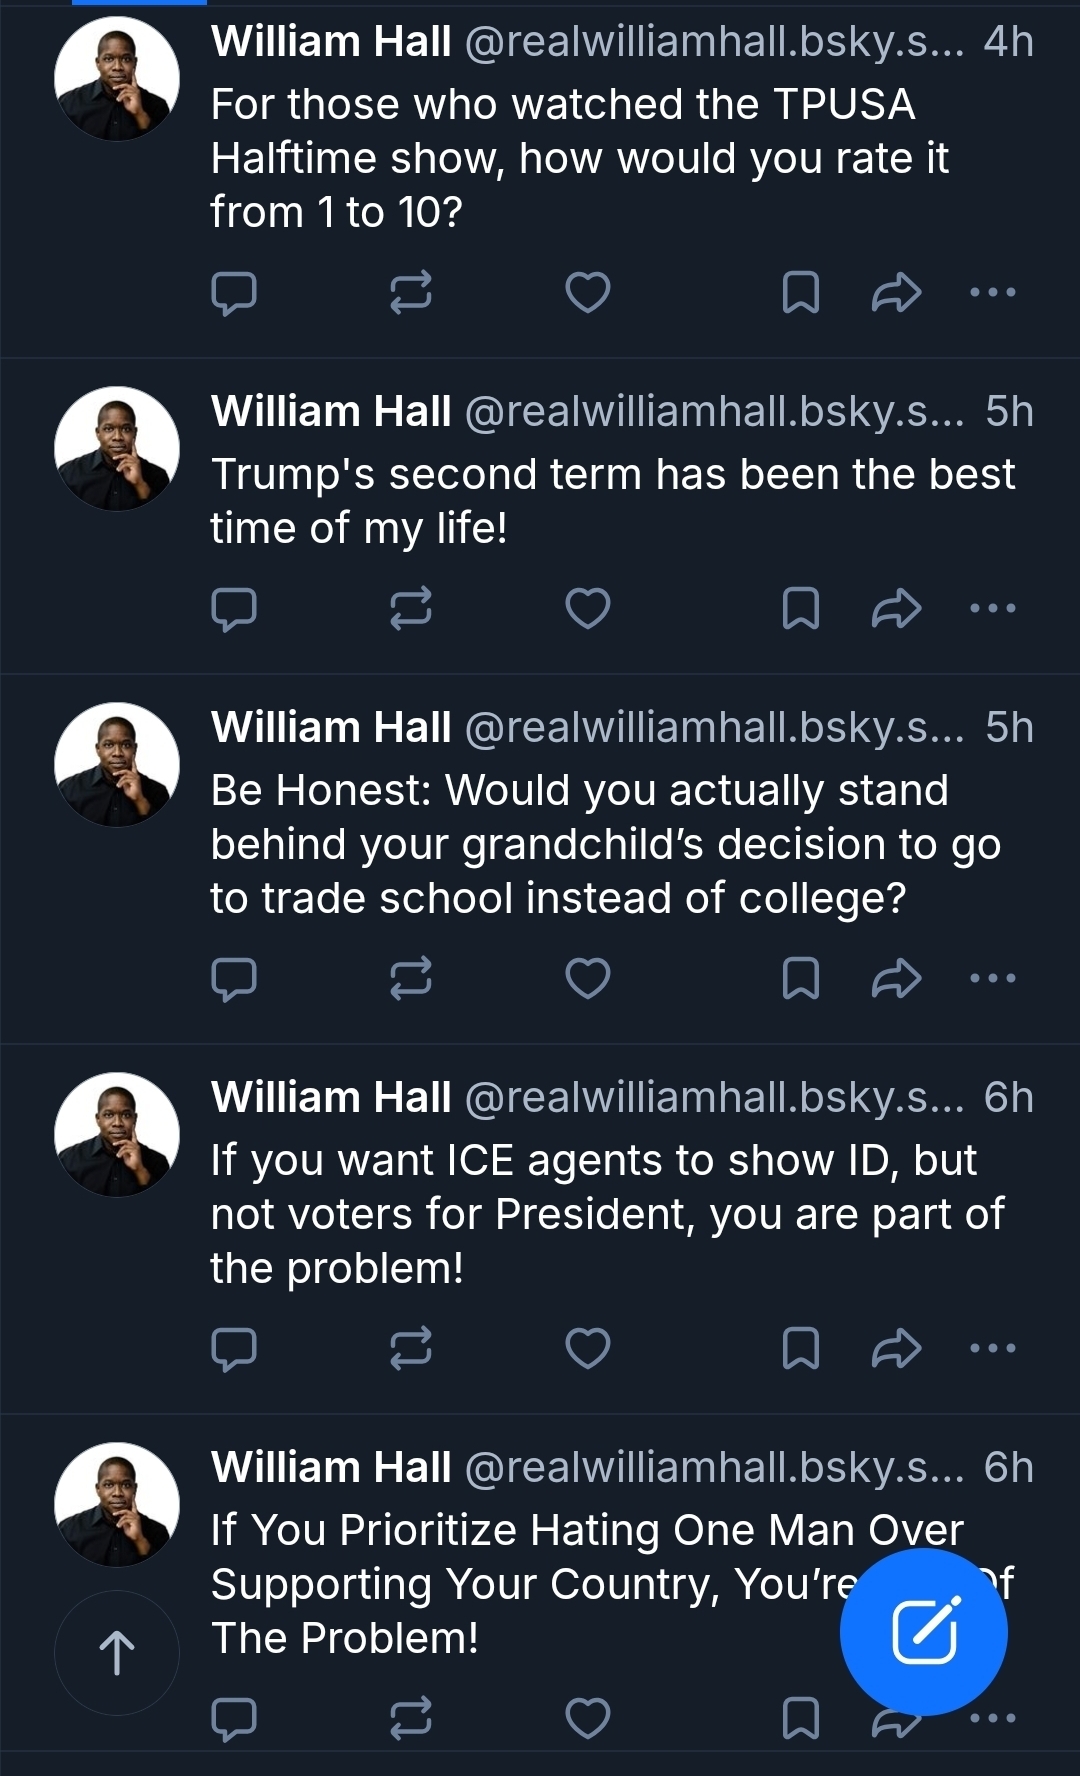This screenshot has height=1776, width=1080.
Task: Like the ICE agents show ID post
Action: tap(587, 1348)
